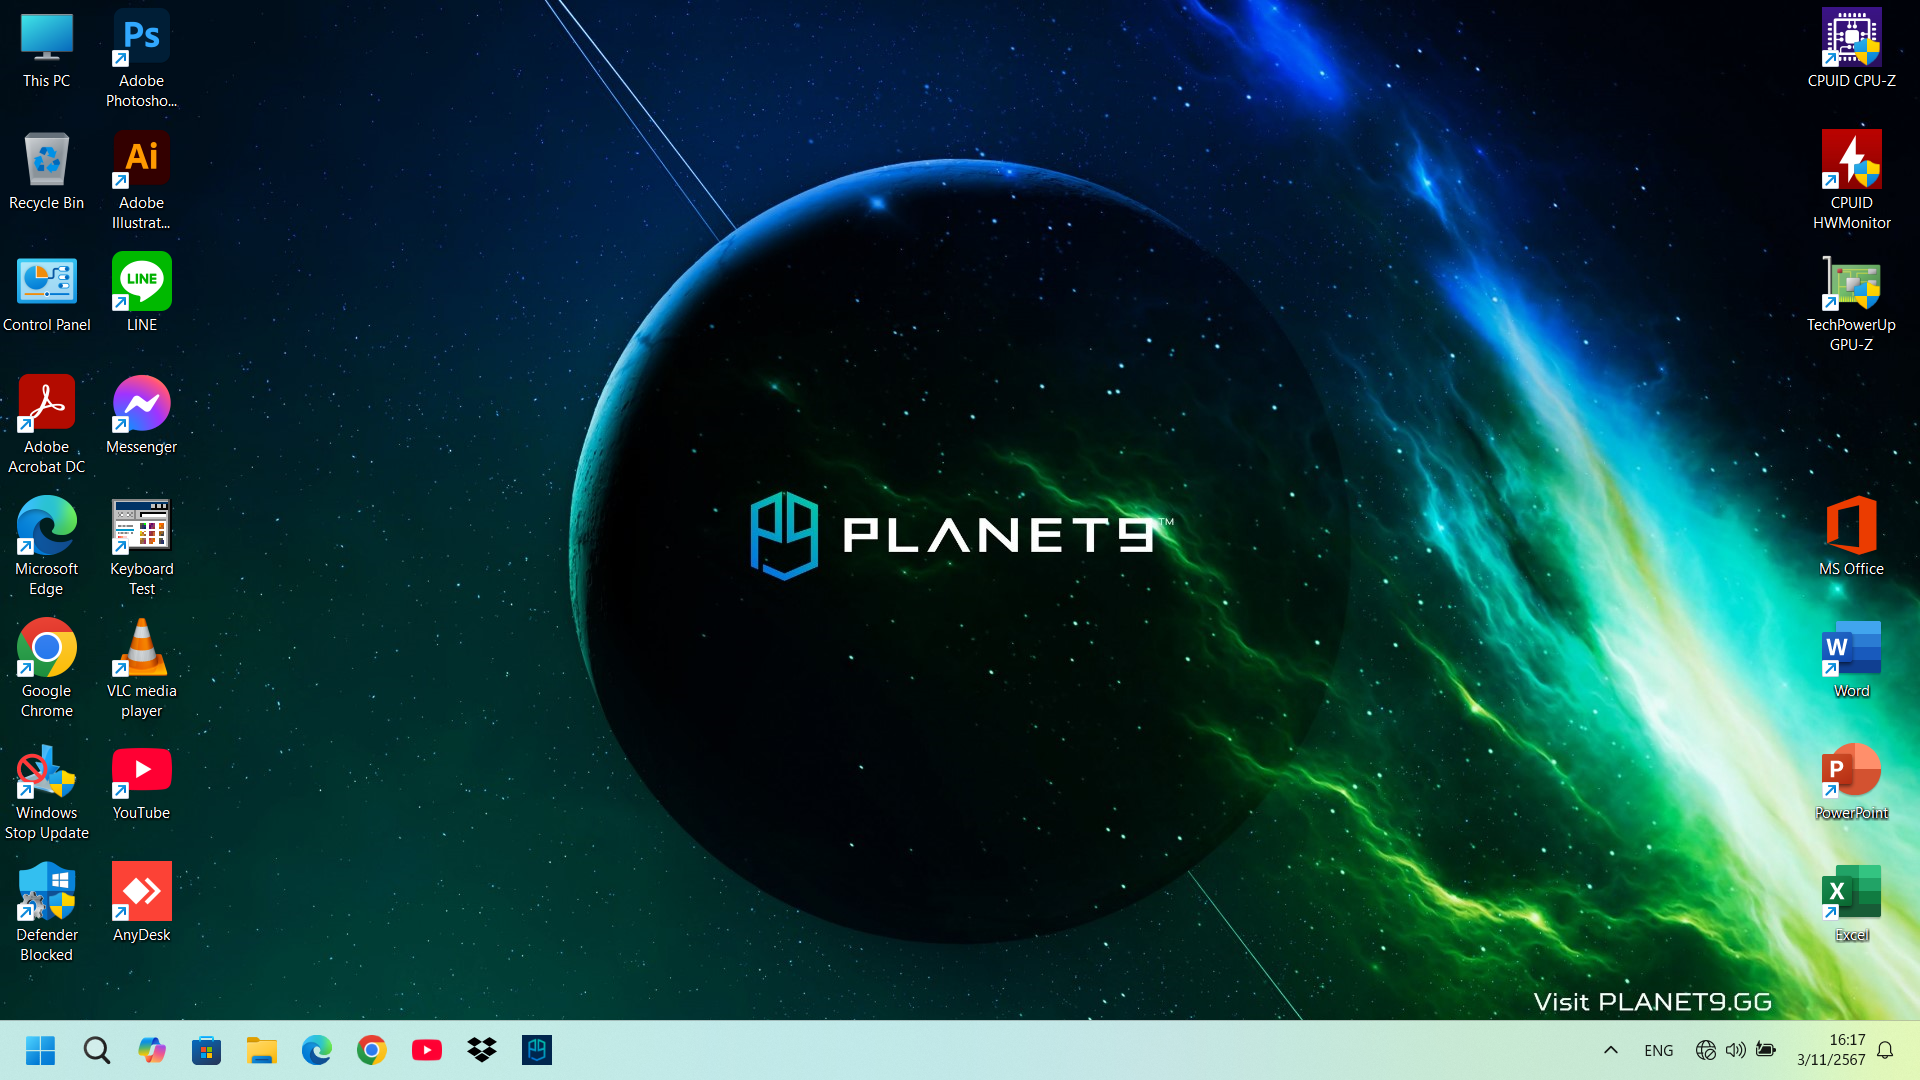Open Chrome from the taskbar
The image size is (1920, 1080).
372,1050
